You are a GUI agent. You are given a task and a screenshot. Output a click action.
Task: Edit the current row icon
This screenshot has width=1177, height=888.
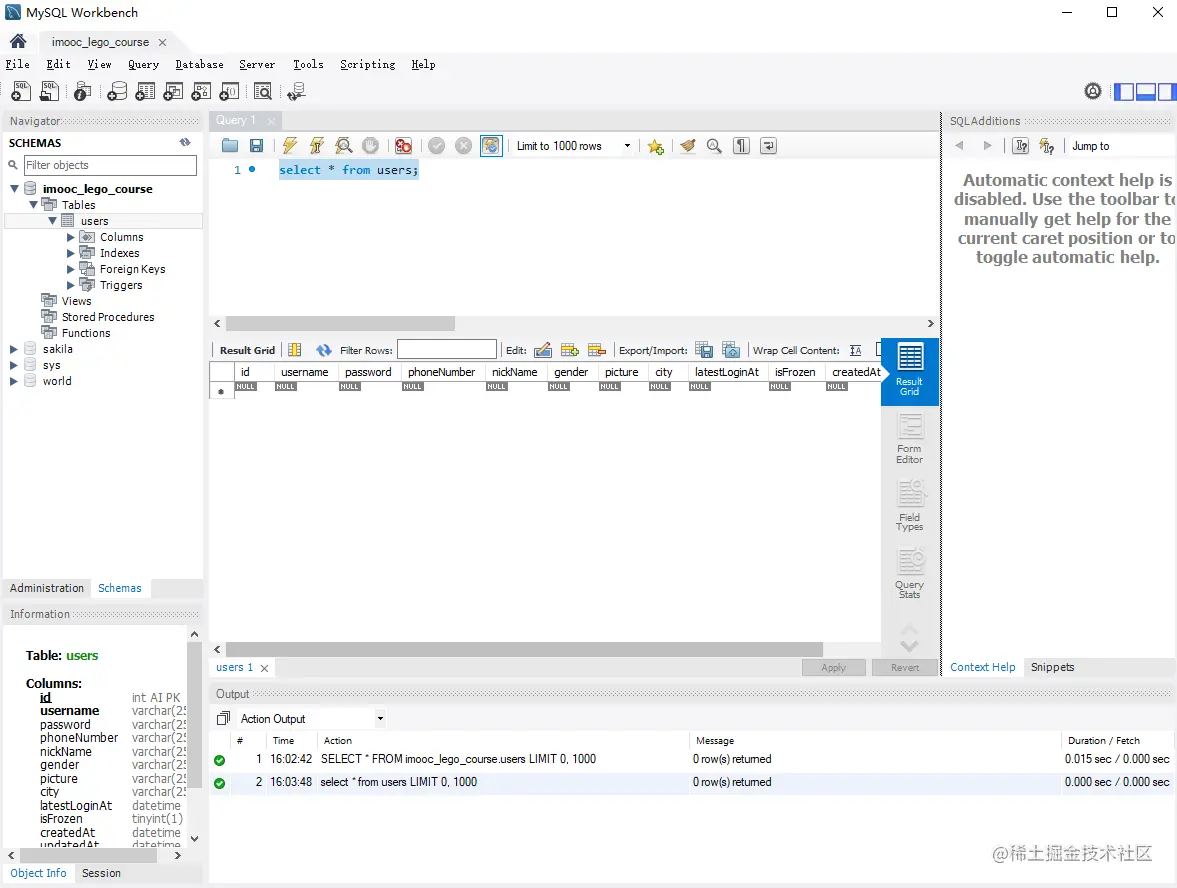pyautogui.click(x=543, y=350)
